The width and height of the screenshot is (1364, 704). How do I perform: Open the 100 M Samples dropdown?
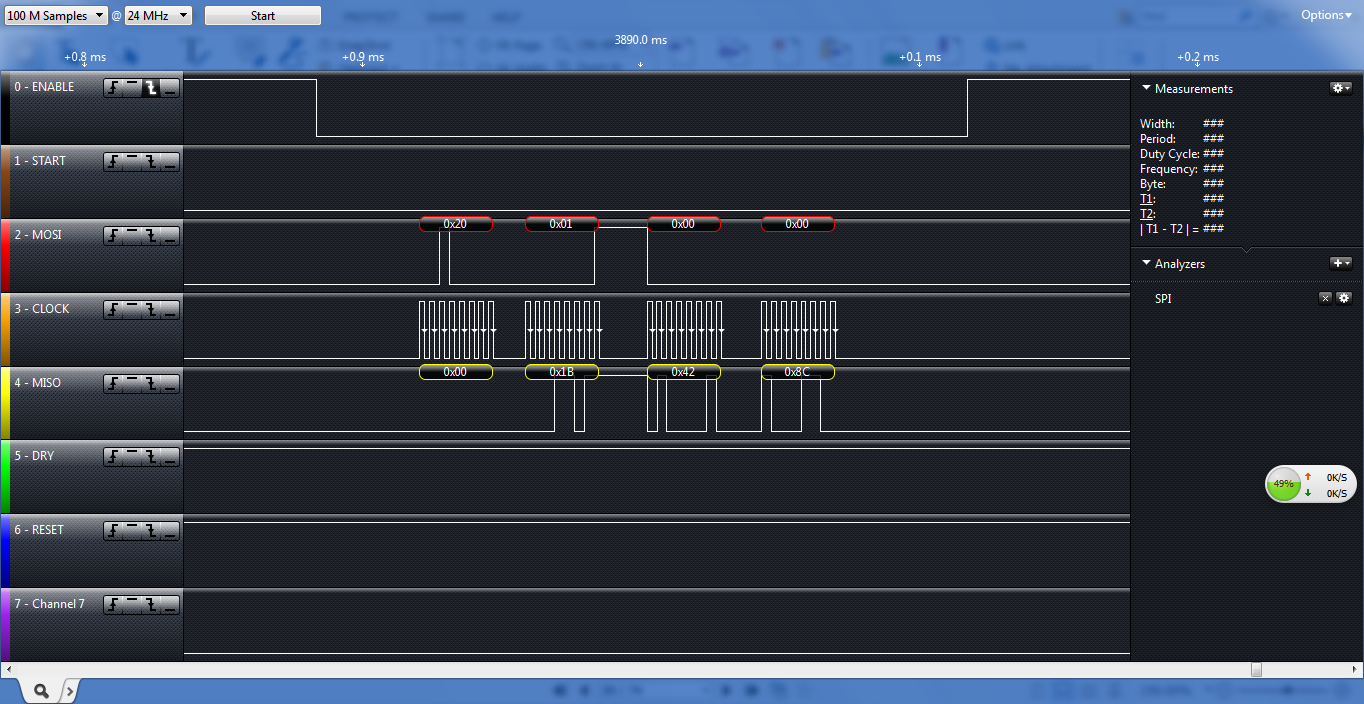coord(55,16)
